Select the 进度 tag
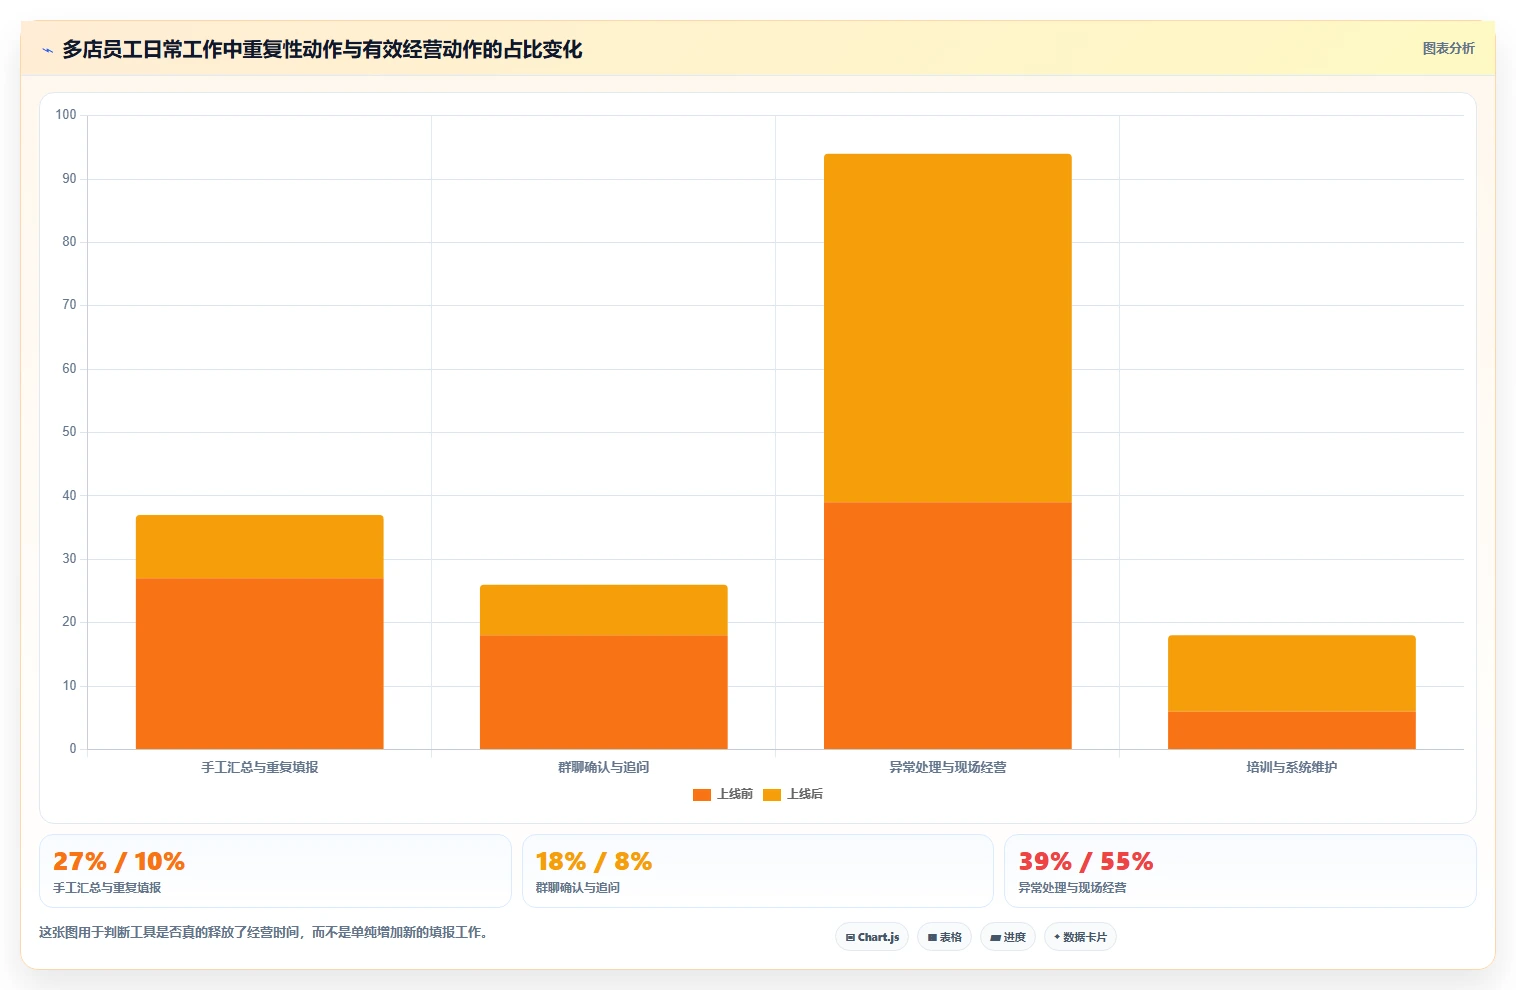The width and height of the screenshot is (1516, 990). click(x=1007, y=937)
